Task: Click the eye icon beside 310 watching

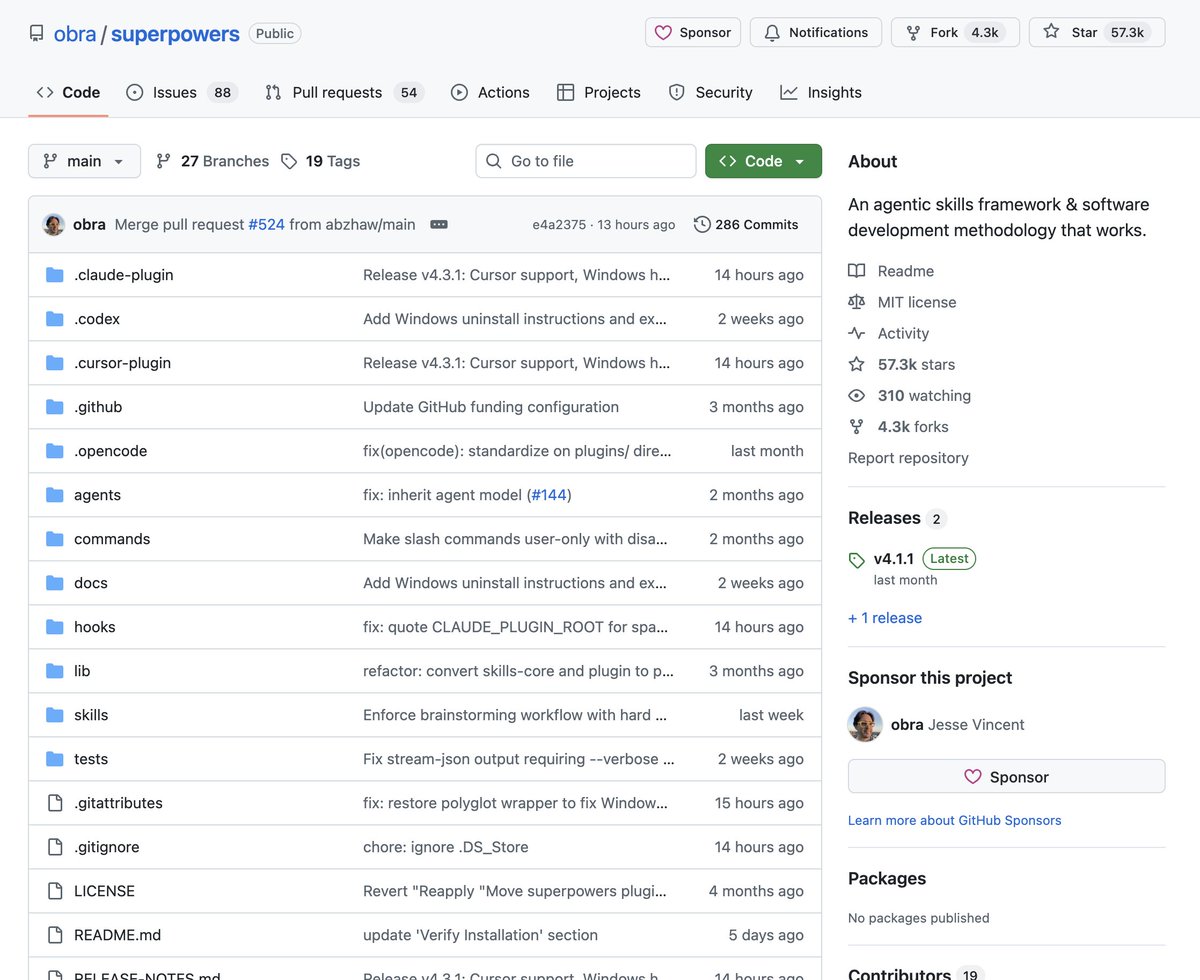Action: tap(856, 395)
